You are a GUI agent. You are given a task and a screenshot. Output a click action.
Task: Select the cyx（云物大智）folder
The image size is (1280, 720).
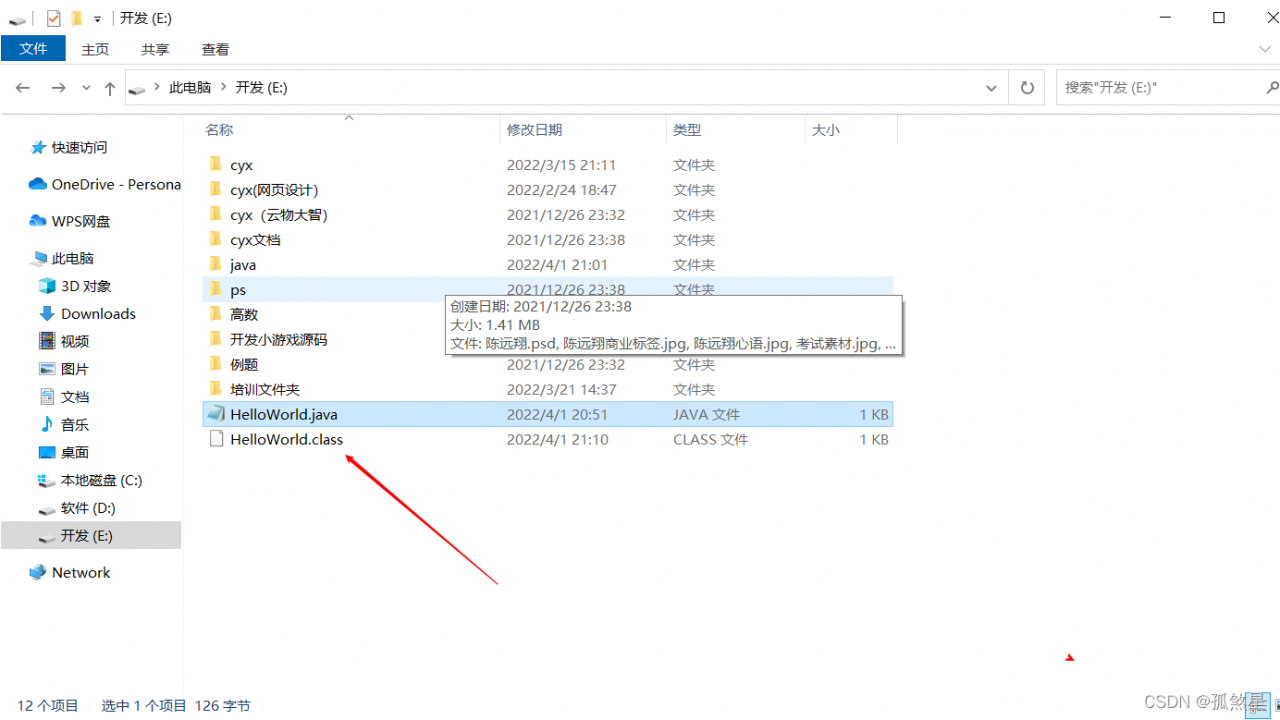279,215
